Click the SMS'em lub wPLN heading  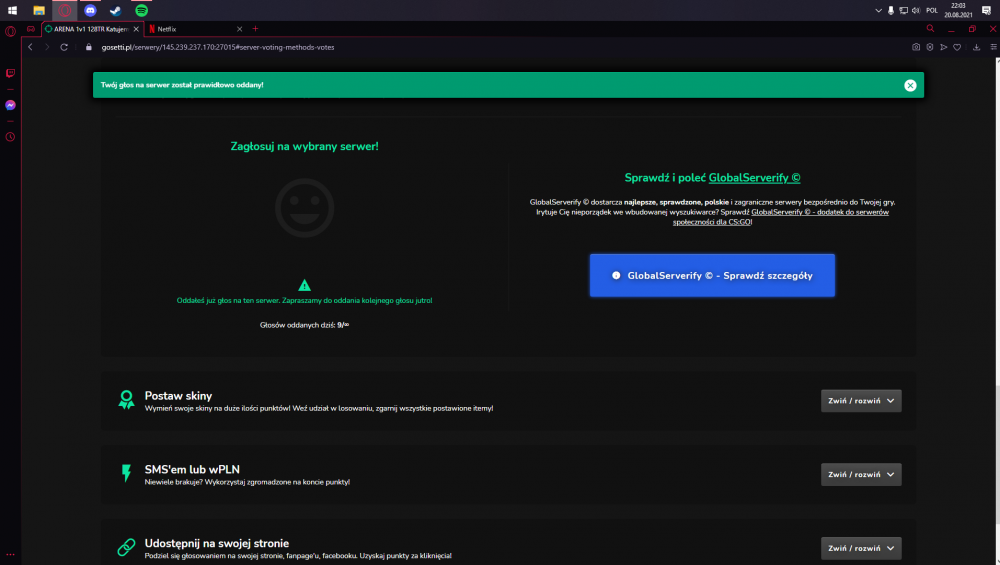click(x=192, y=469)
